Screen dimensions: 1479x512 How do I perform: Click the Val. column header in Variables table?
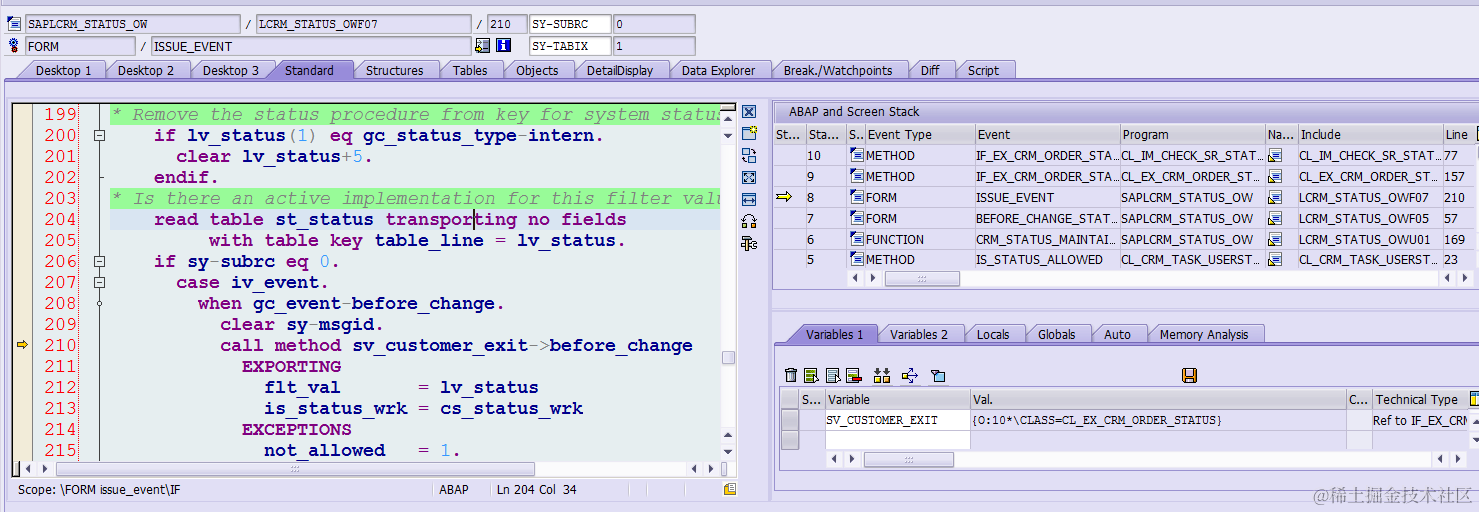coord(1158,399)
